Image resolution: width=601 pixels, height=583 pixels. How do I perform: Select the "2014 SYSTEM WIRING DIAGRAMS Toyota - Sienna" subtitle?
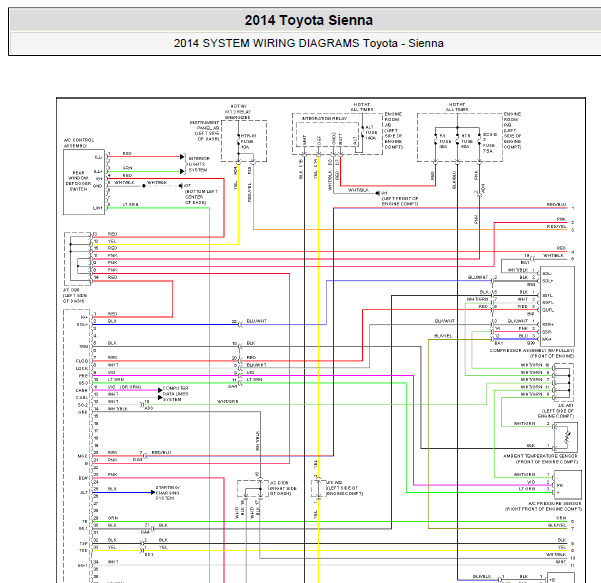coord(309,43)
